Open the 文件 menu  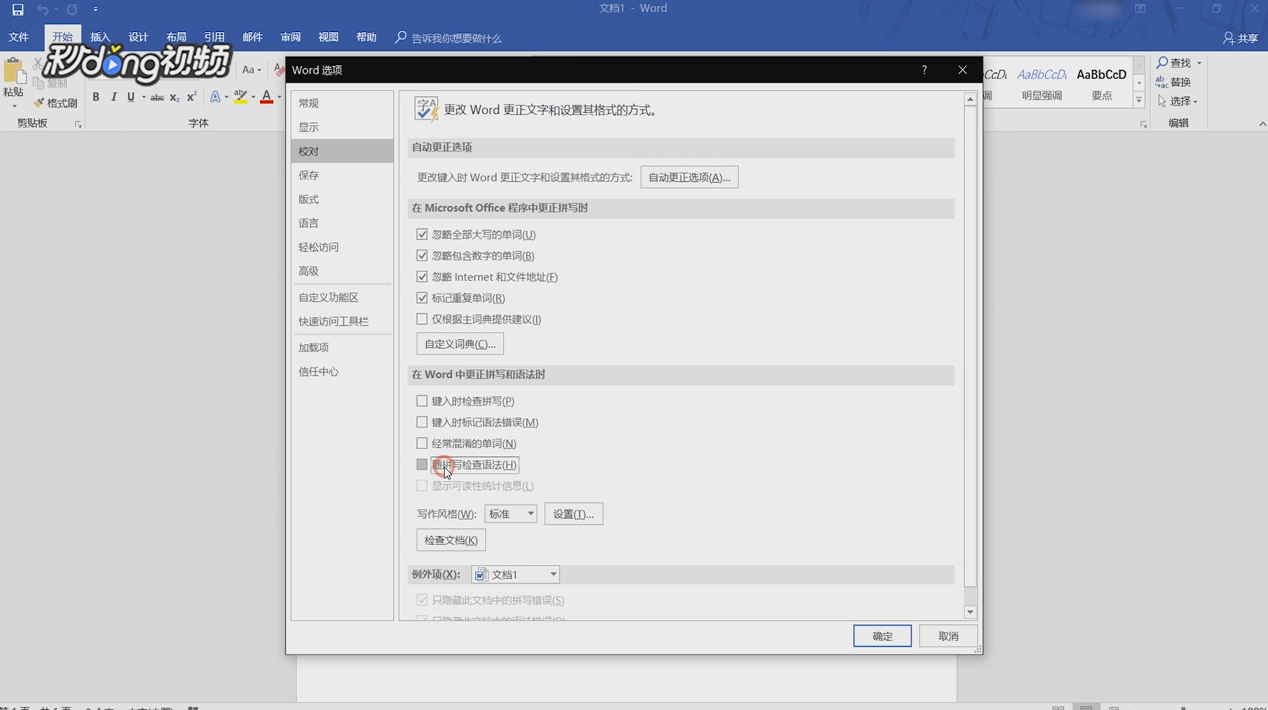tap(19, 38)
